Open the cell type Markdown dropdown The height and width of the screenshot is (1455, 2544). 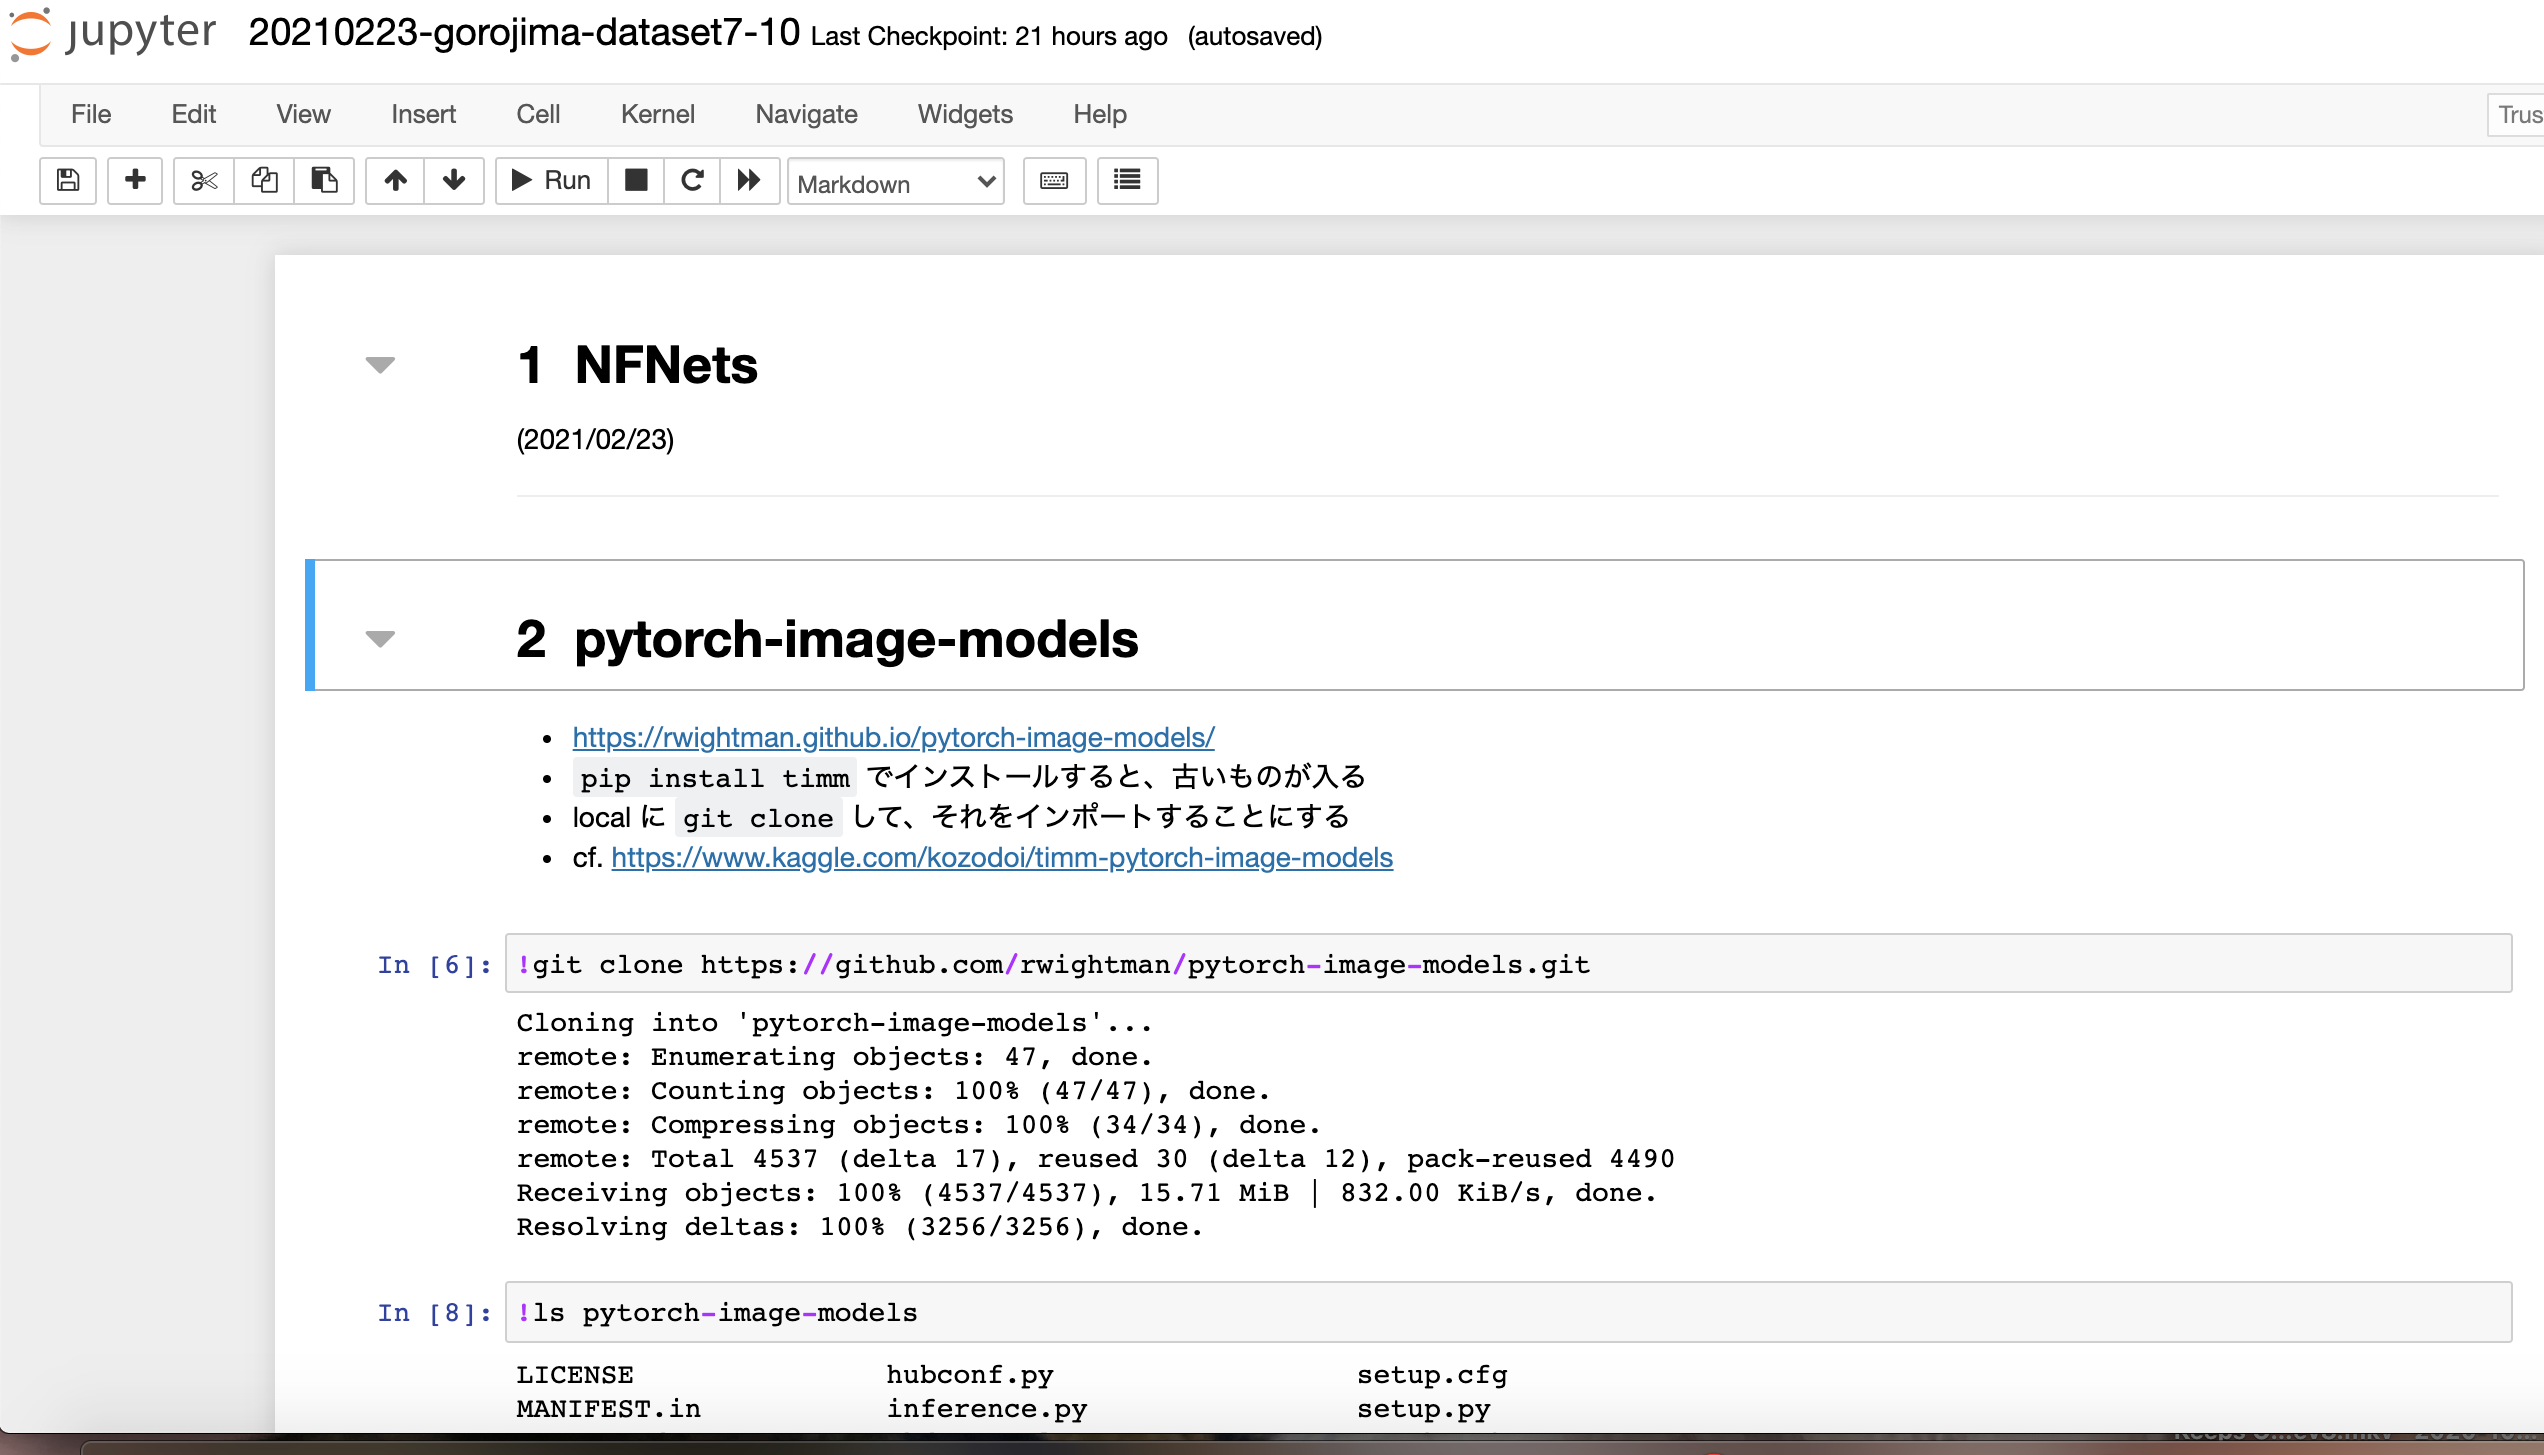coord(896,182)
